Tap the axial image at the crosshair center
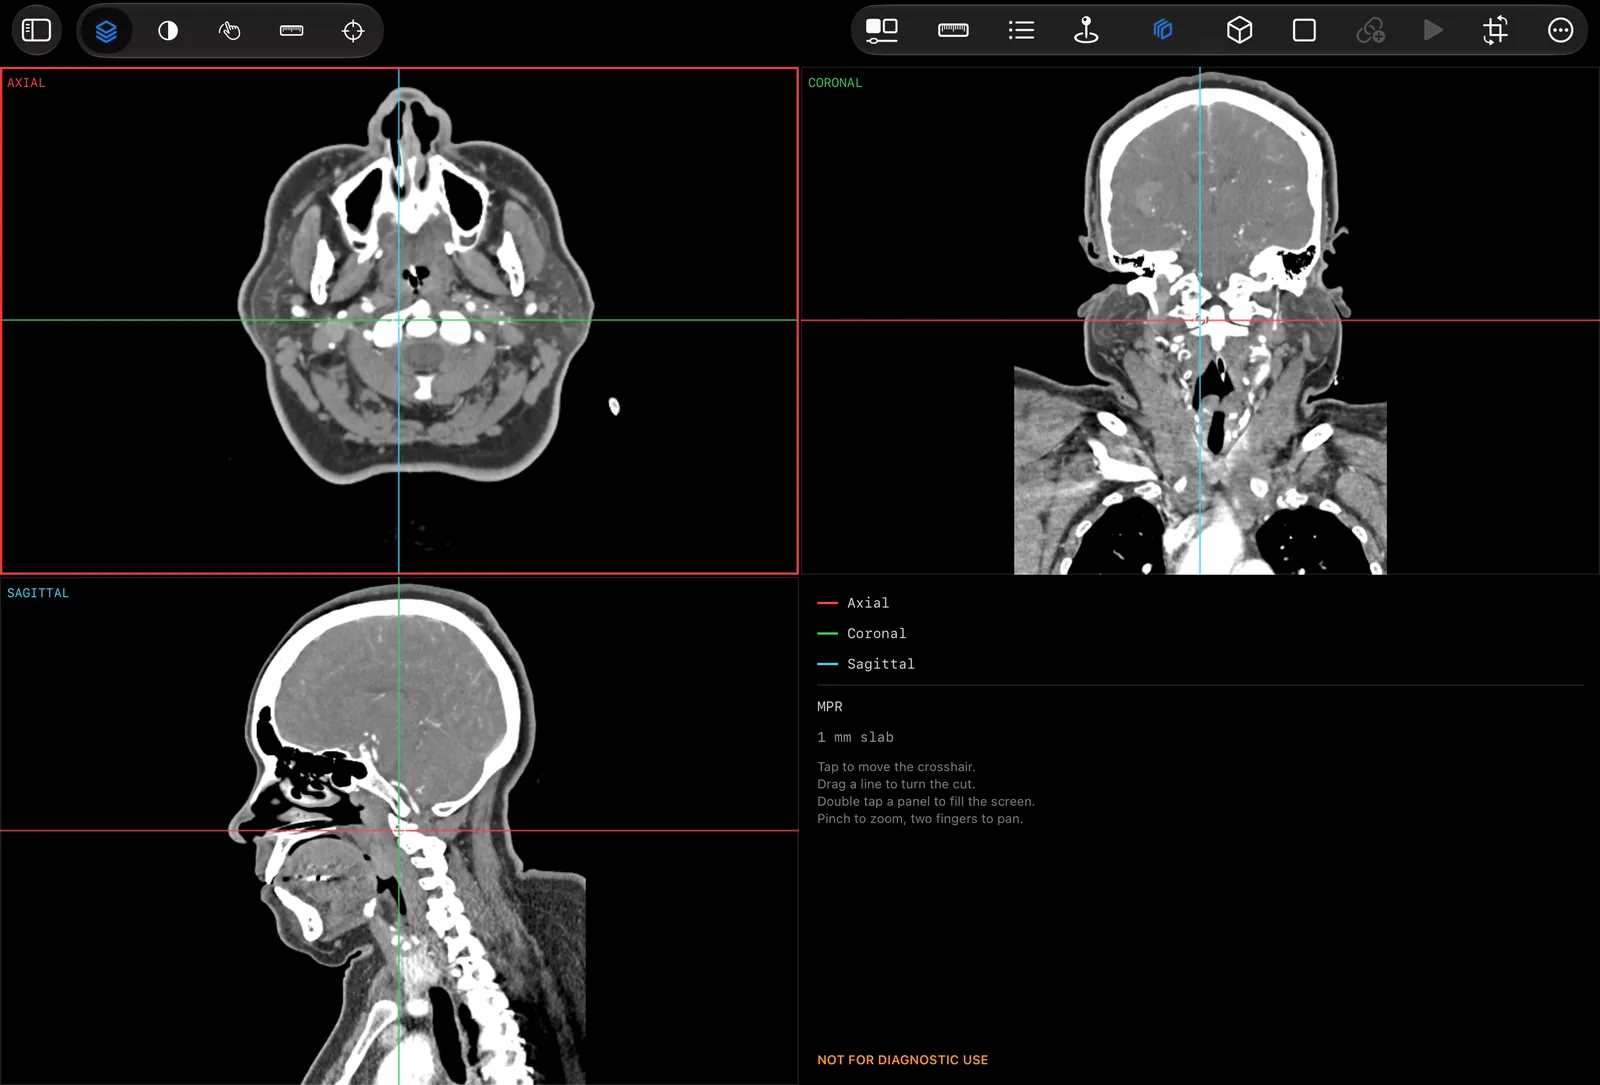This screenshot has width=1600, height=1085. coord(399,320)
